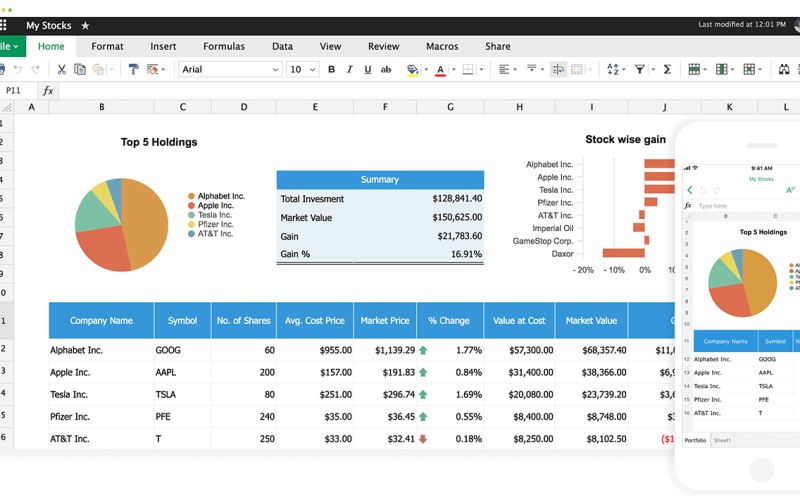Click the My Stocks document title
The width and height of the screenshot is (800, 500).
pyautogui.click(x=49, y=26)
